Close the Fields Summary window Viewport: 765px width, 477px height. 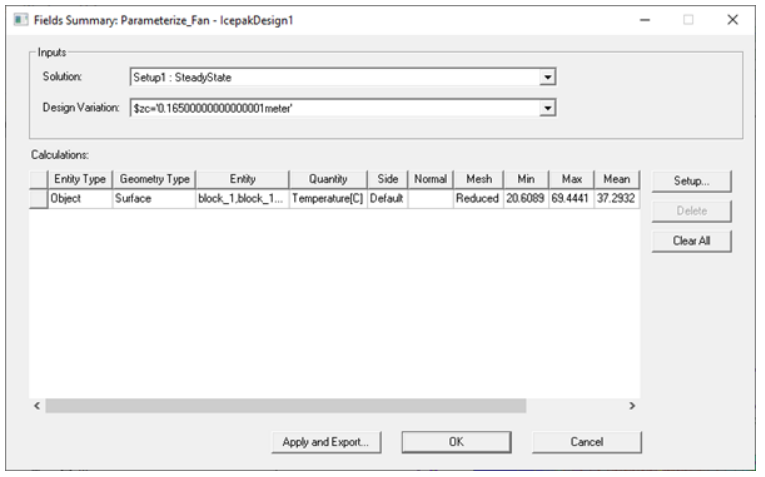[732, 20]
